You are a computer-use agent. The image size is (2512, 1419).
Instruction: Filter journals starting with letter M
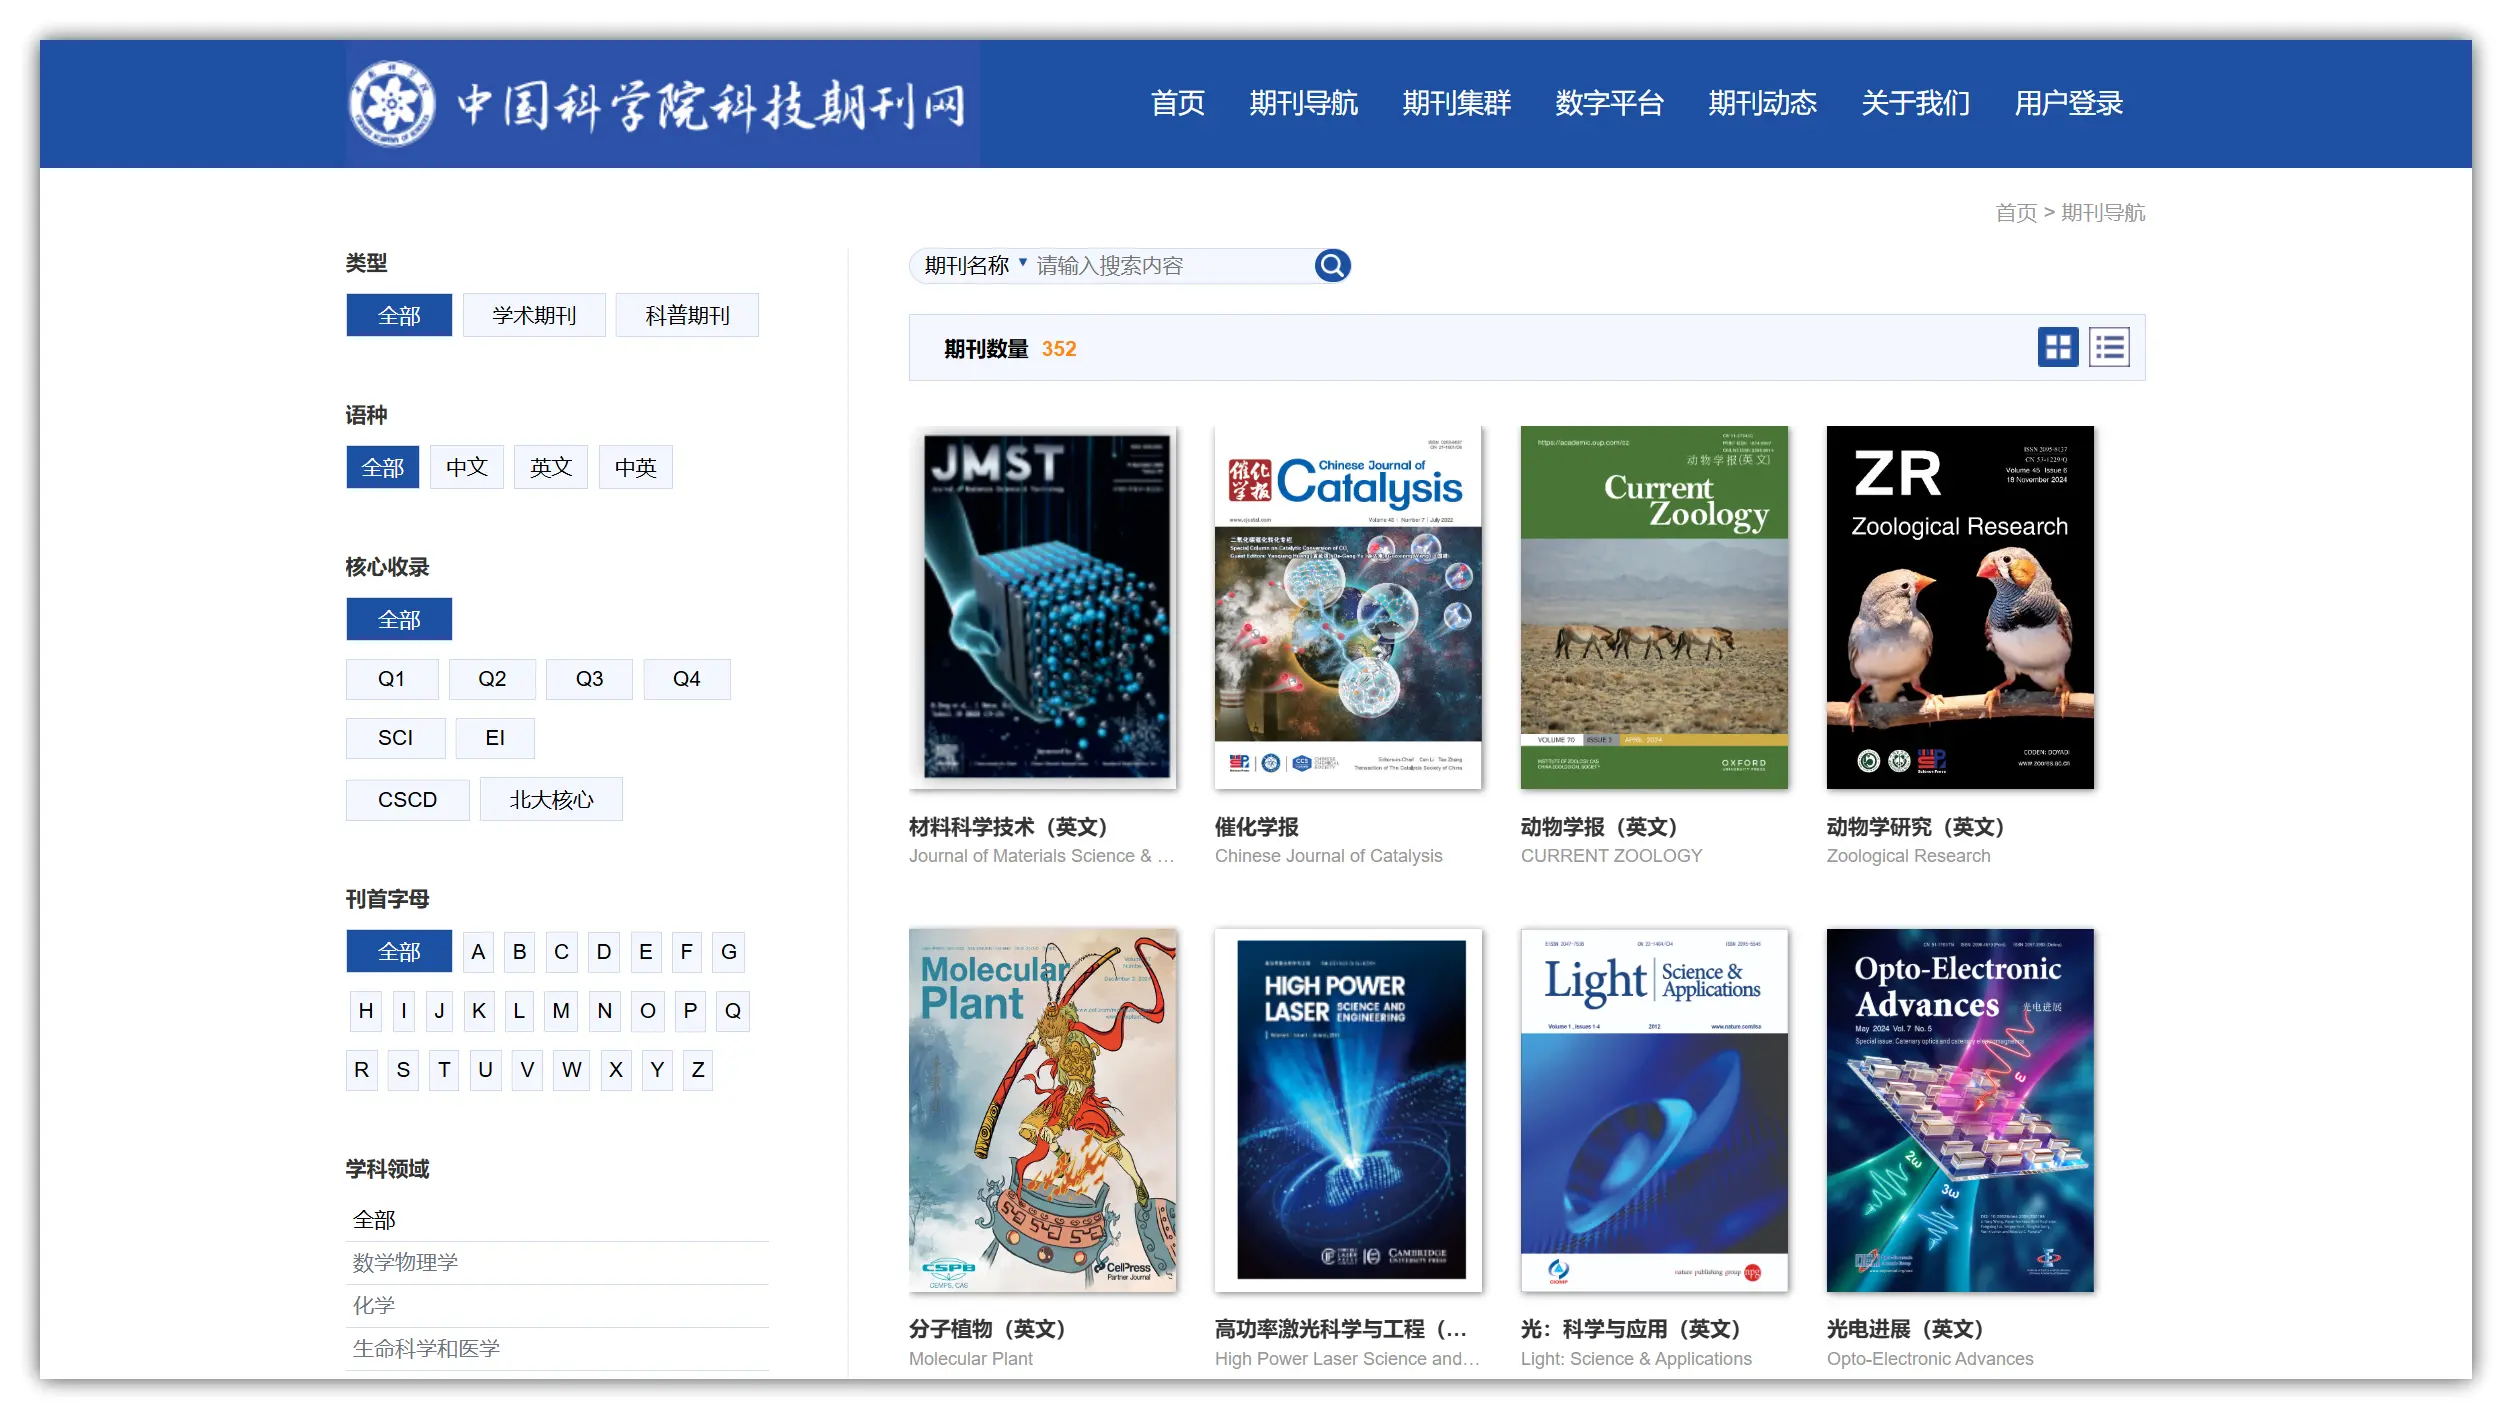pyautogui.click(x=561, y=1011)
